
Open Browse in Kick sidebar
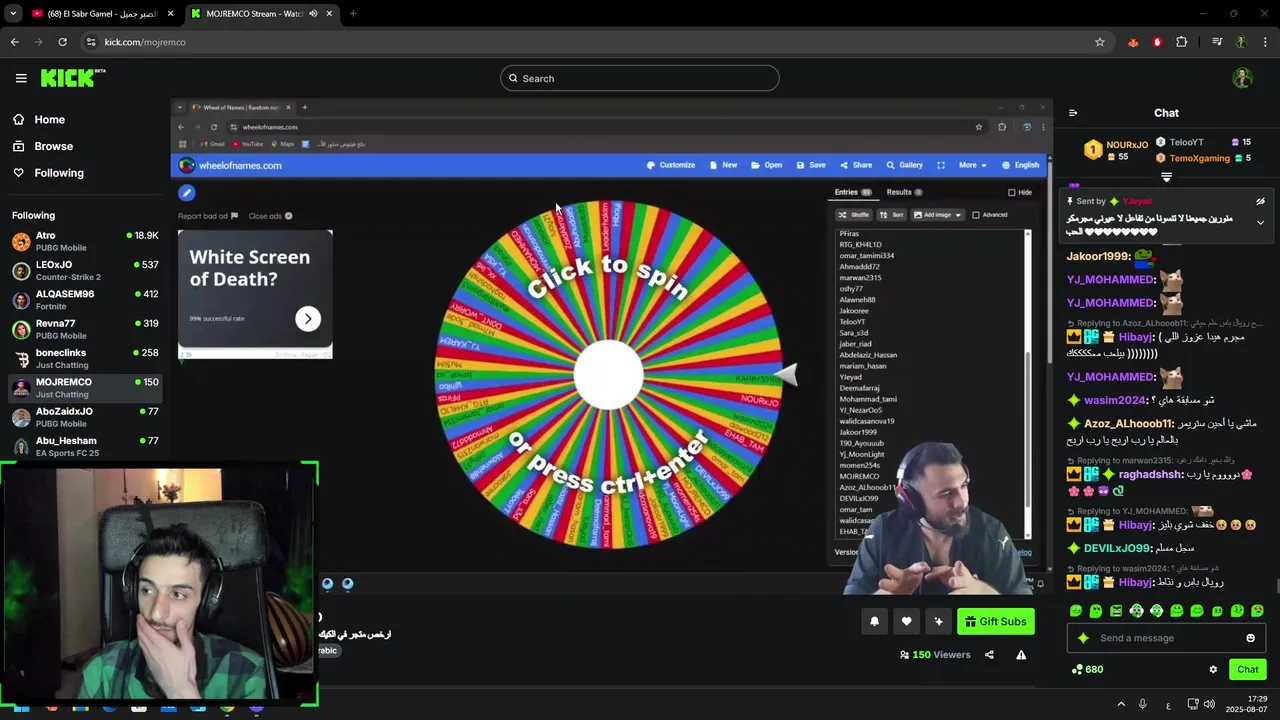tap(42, 146)
